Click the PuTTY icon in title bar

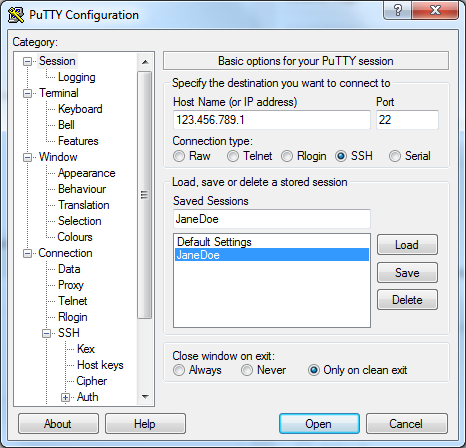tap(15, 15)
